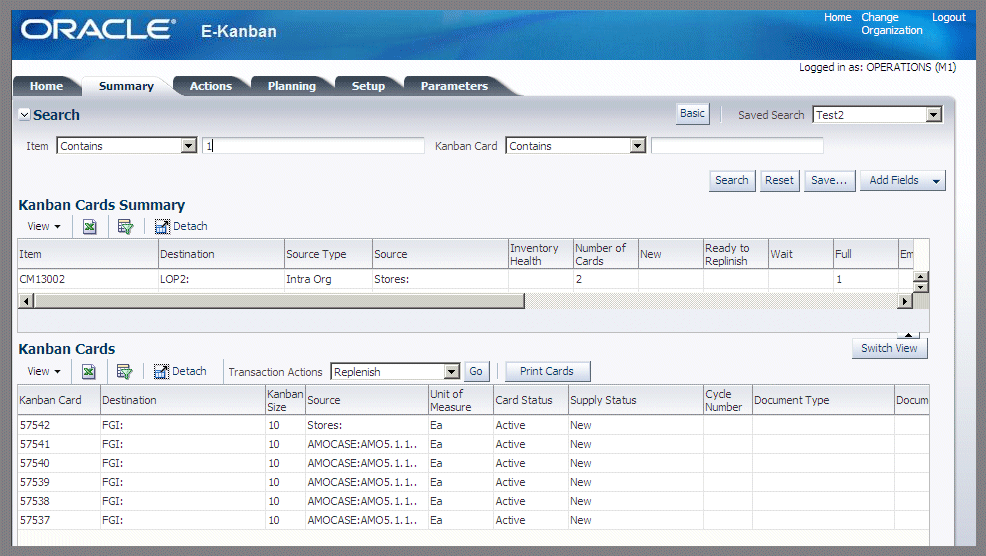Screen dimensions: 986x556
Task: Focus the Item search value field
Action: 313,146
